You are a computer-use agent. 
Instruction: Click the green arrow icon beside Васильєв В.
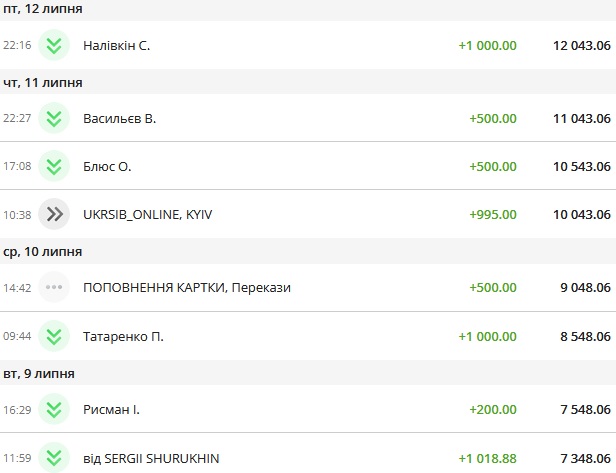(x=54, y=119)
